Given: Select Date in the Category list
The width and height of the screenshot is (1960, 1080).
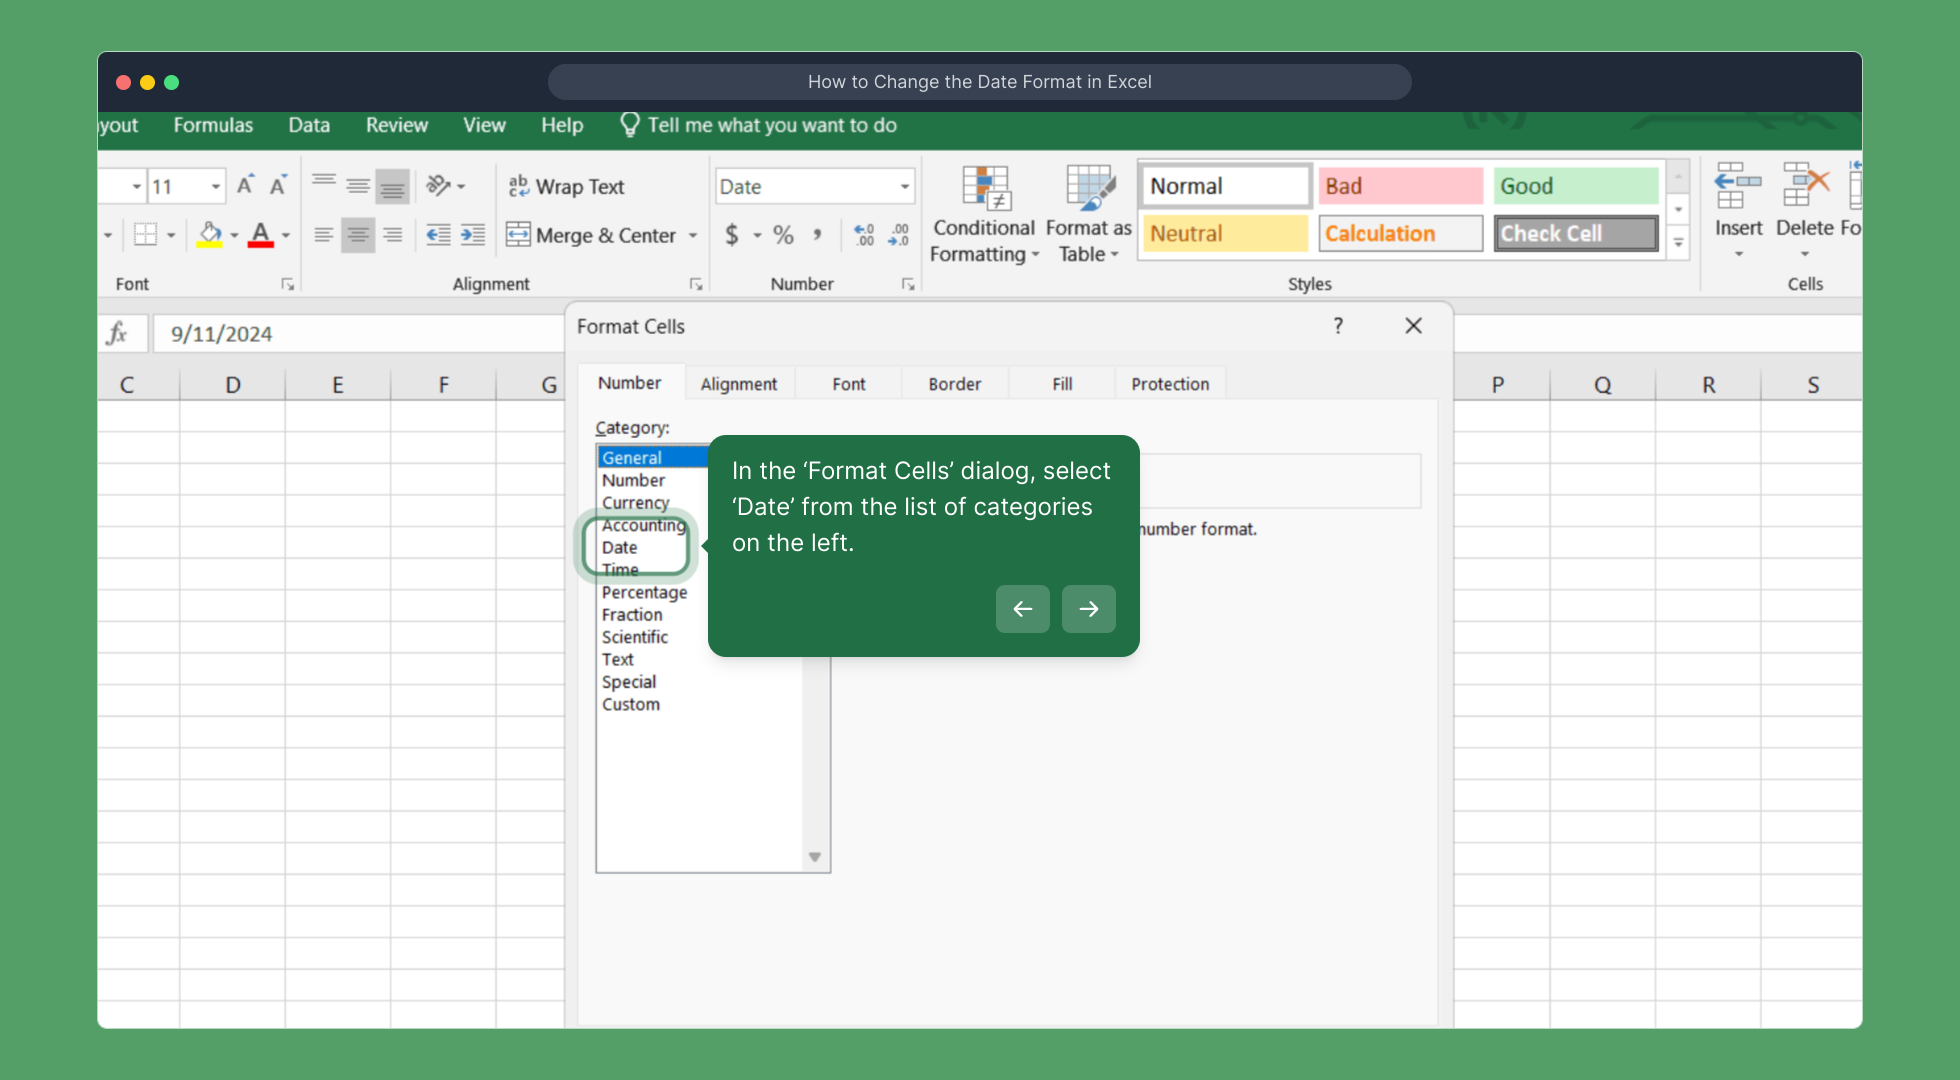Looking at the screenshot, I should pyautogui.click(x=620, y=547).
